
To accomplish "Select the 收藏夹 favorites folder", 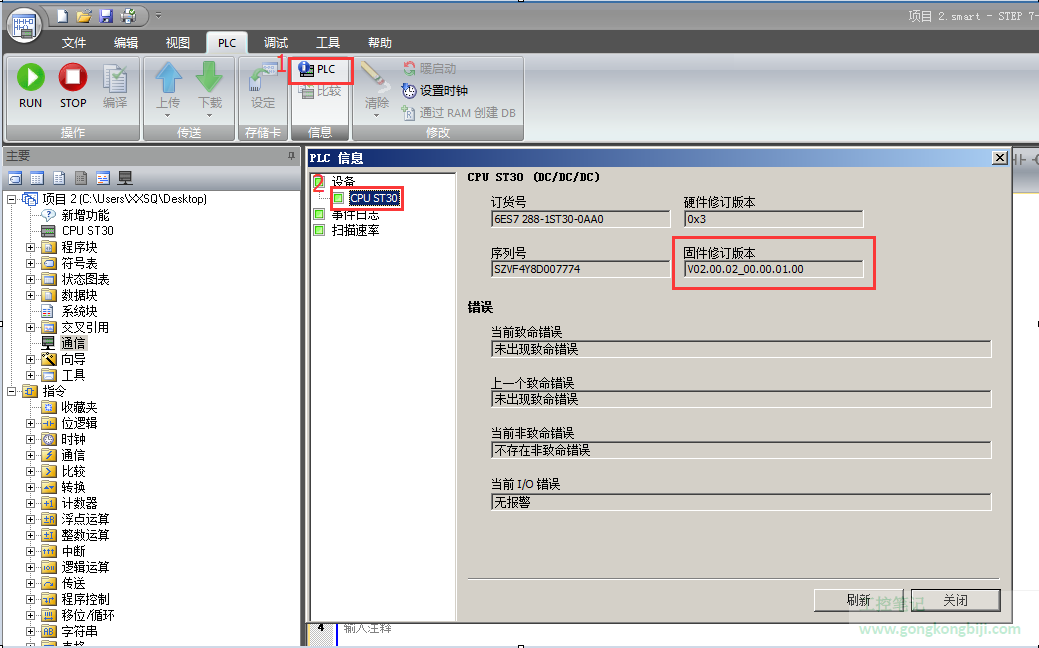I will point(79,407).
